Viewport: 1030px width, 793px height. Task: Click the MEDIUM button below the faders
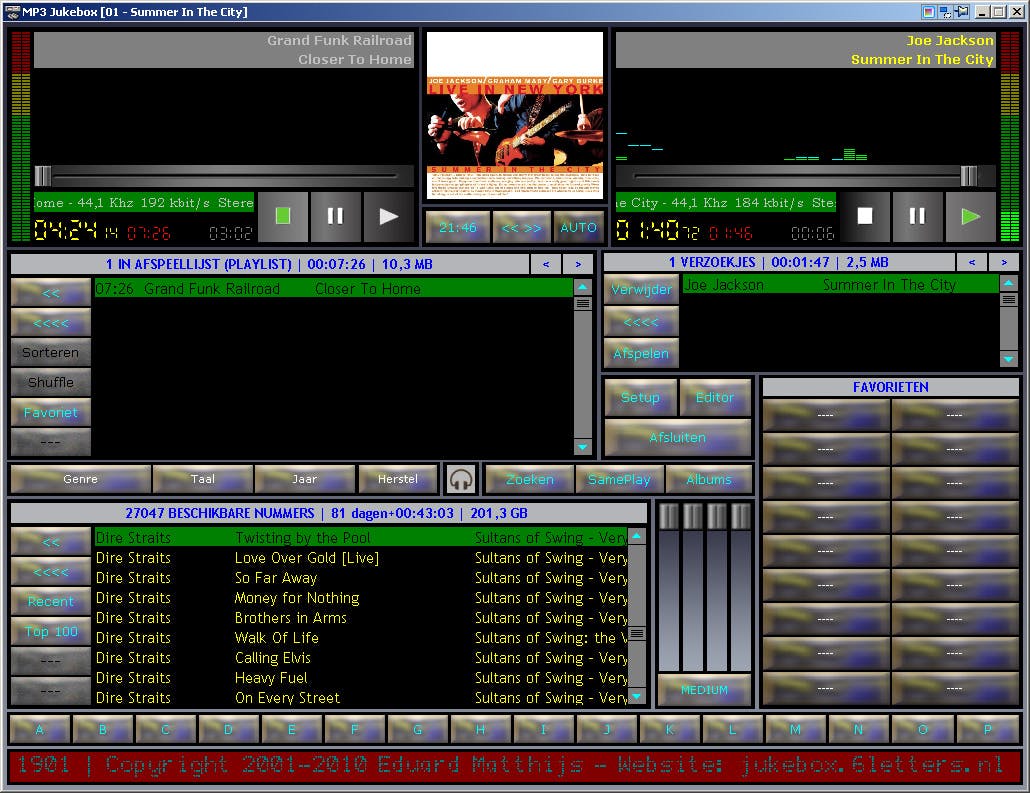(704, 690)
